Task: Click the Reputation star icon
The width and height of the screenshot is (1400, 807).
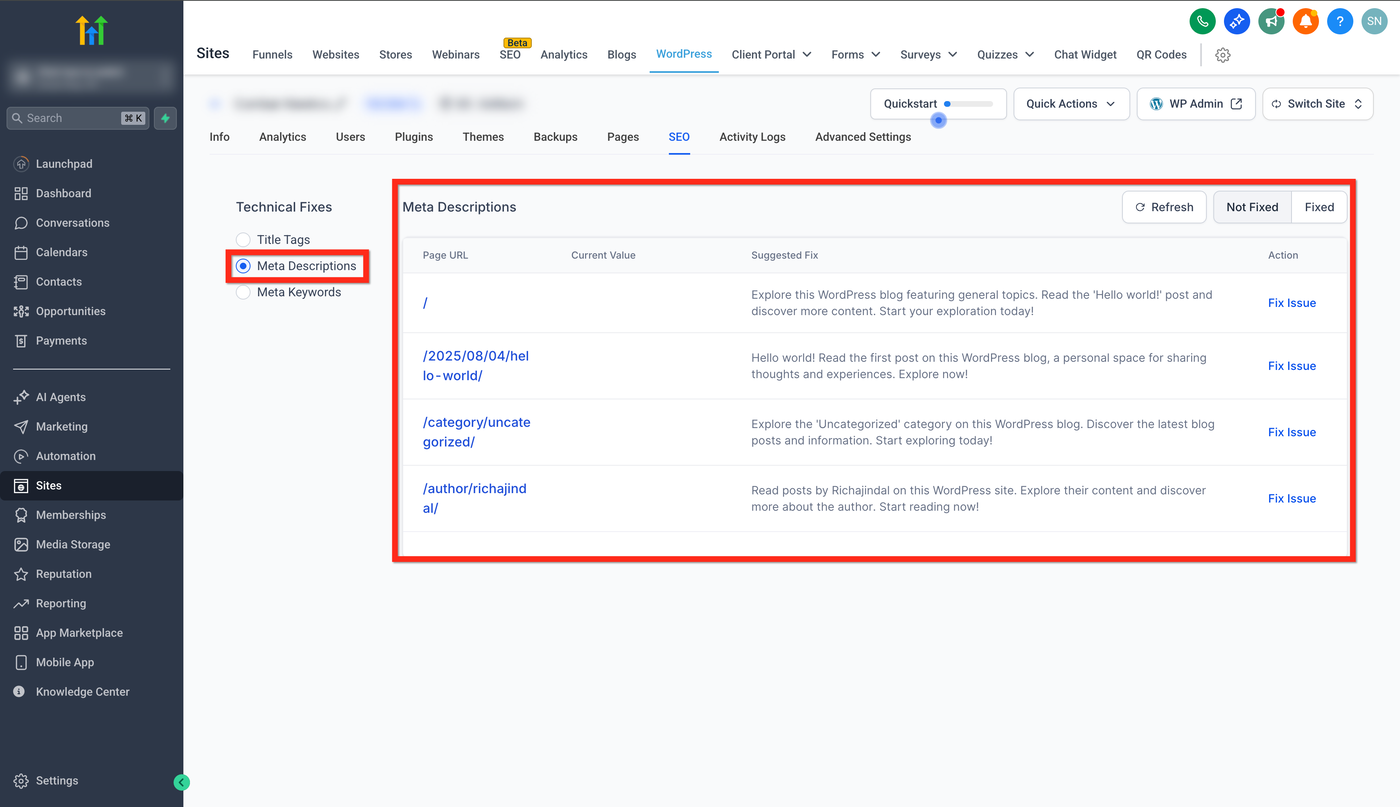Action: [21, 574]
